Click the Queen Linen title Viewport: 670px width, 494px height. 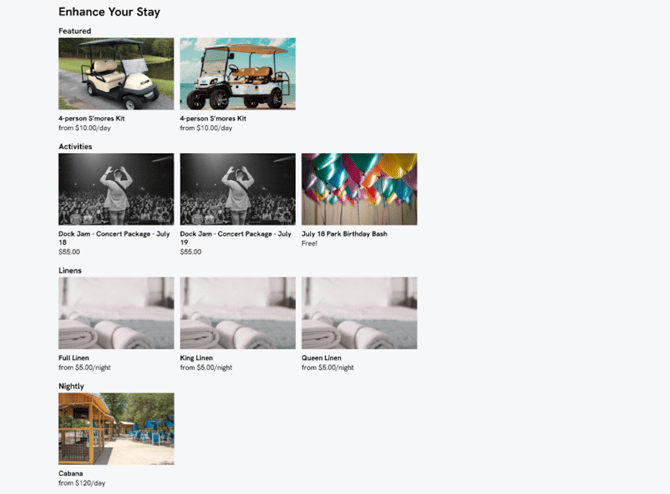coord(321,358)
